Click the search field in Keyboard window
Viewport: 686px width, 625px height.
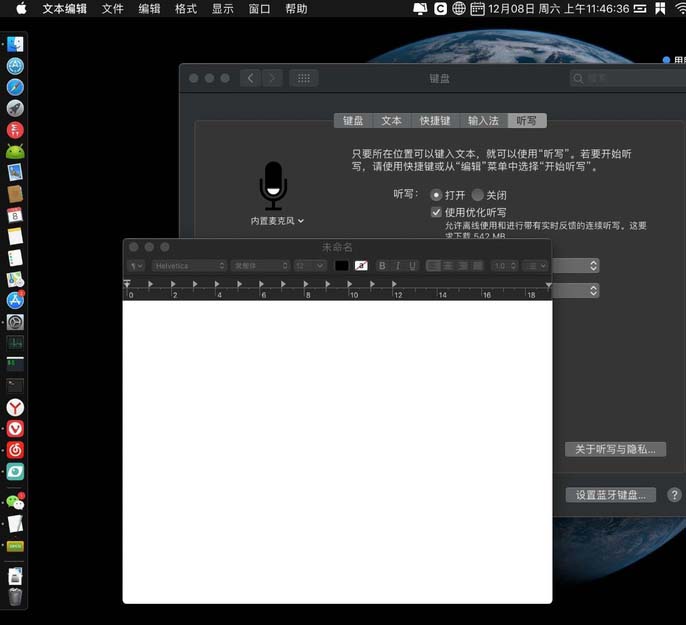[x=628, y=78]
